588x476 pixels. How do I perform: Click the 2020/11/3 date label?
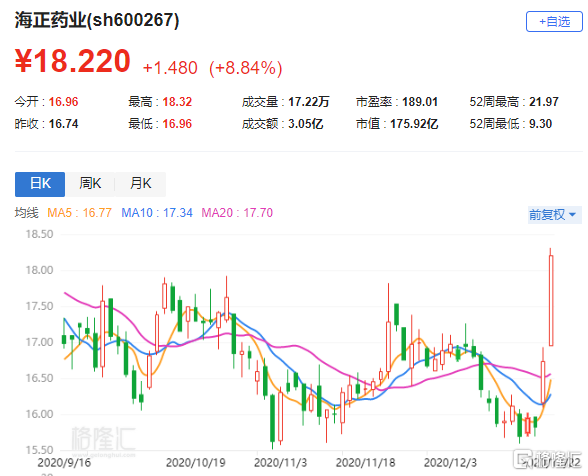coord(280,462)
